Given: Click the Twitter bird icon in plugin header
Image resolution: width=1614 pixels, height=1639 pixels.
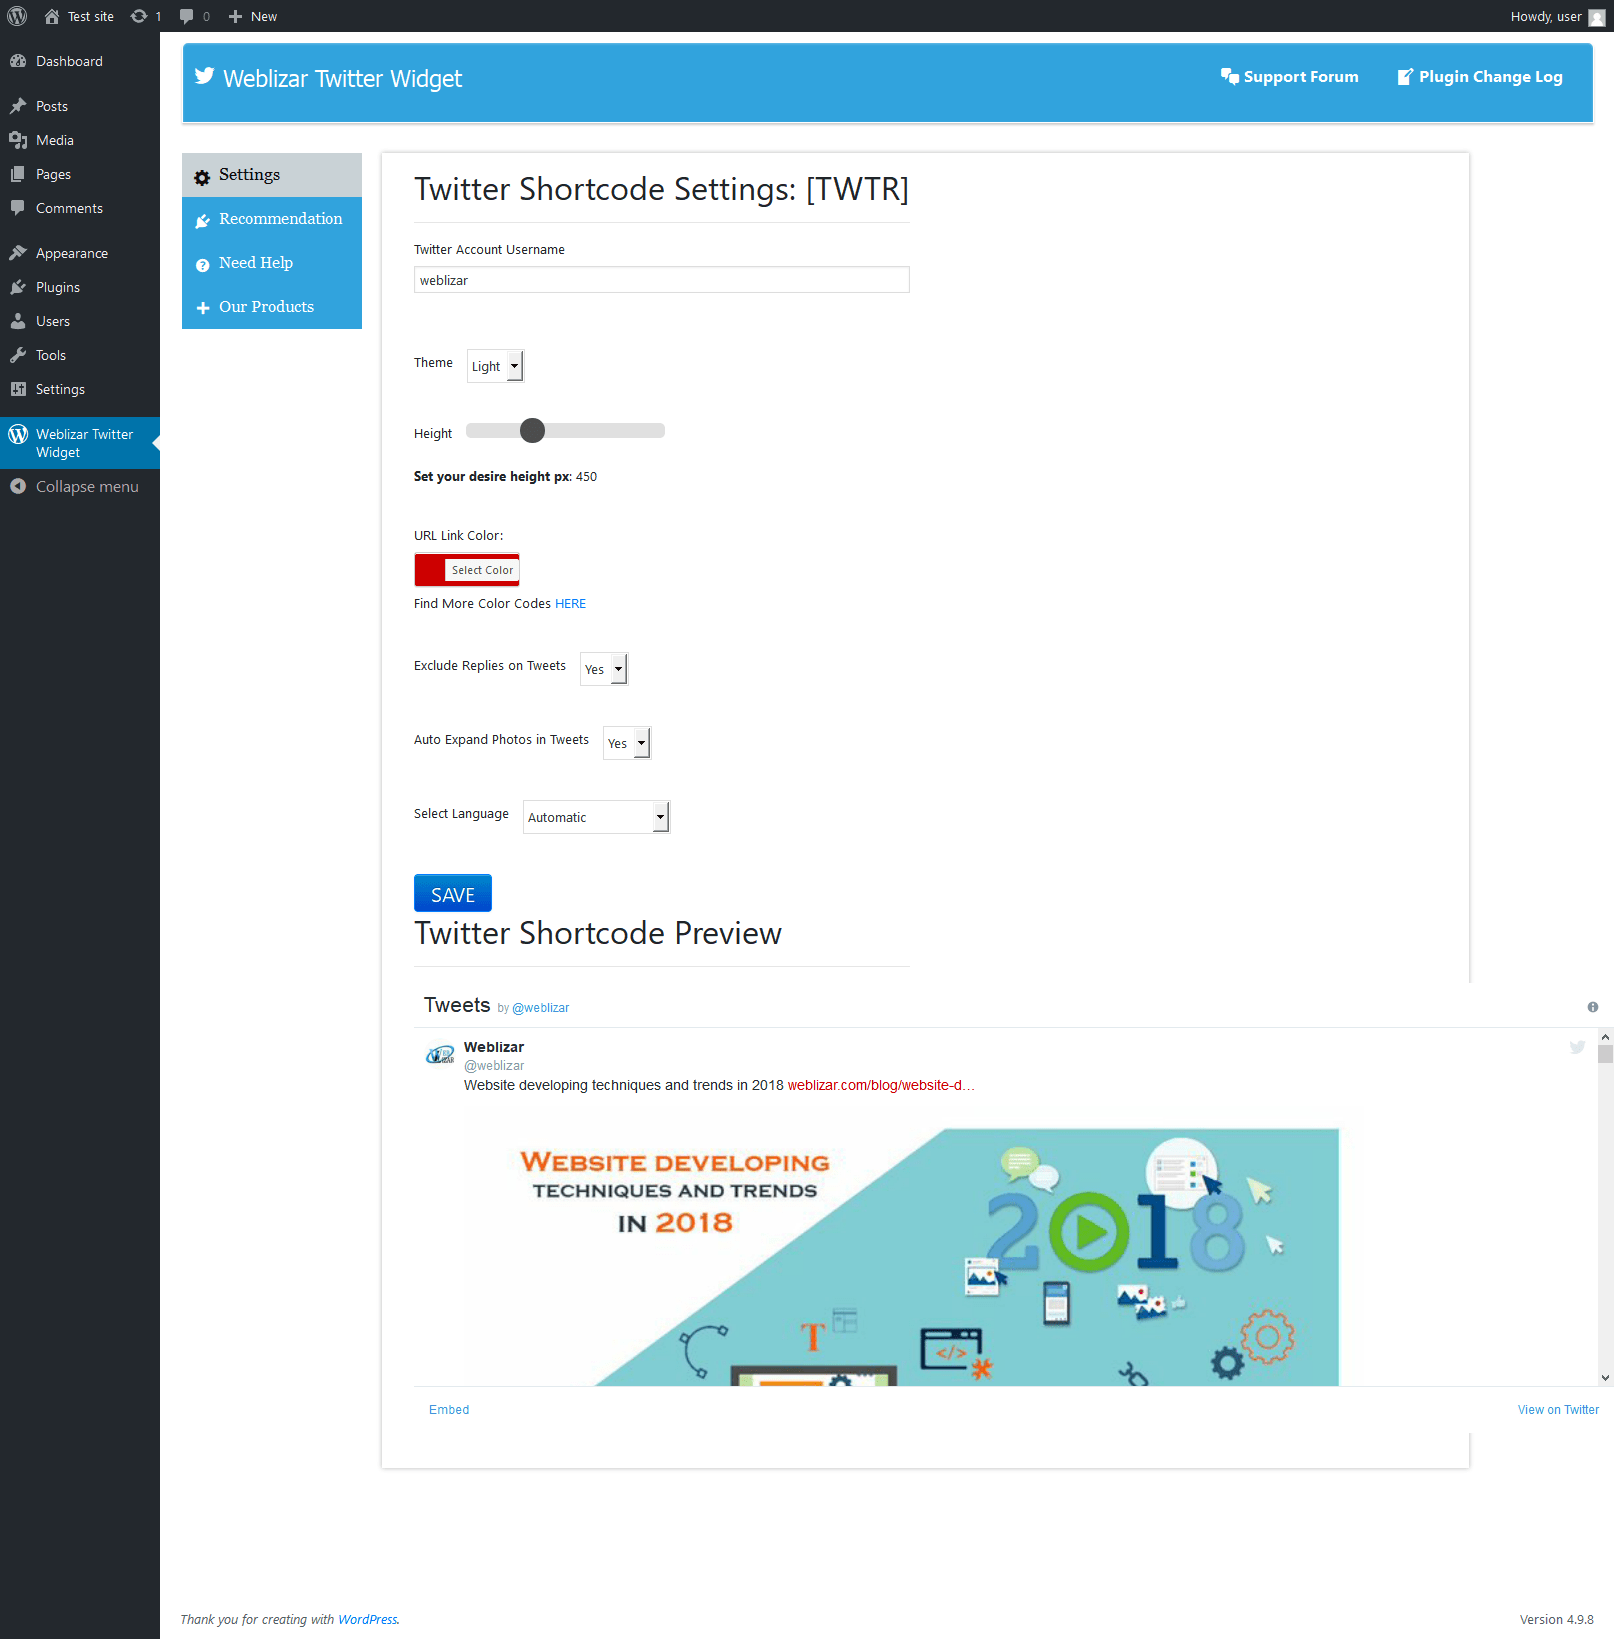Looking at the screenshot, I should click(x=204, y=76).
